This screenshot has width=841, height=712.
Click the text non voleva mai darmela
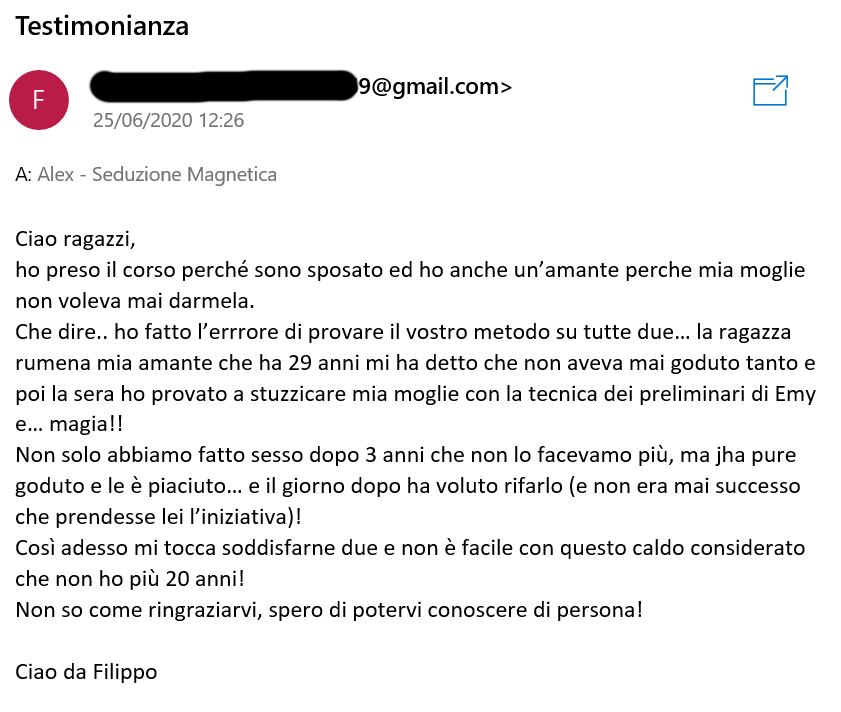pos(135,301)
